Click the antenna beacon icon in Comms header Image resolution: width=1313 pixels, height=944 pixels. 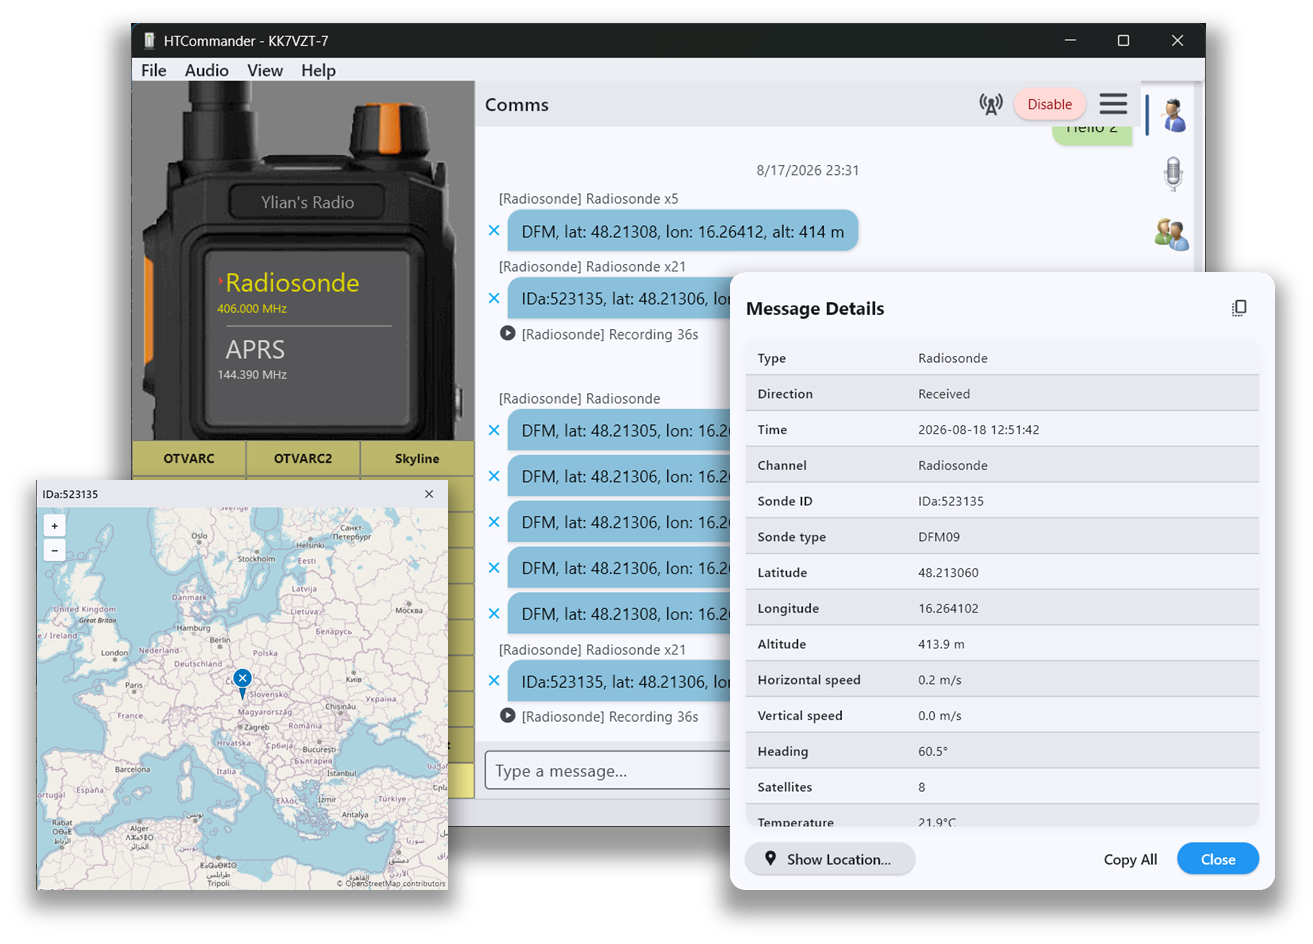[x=991, y=104]
